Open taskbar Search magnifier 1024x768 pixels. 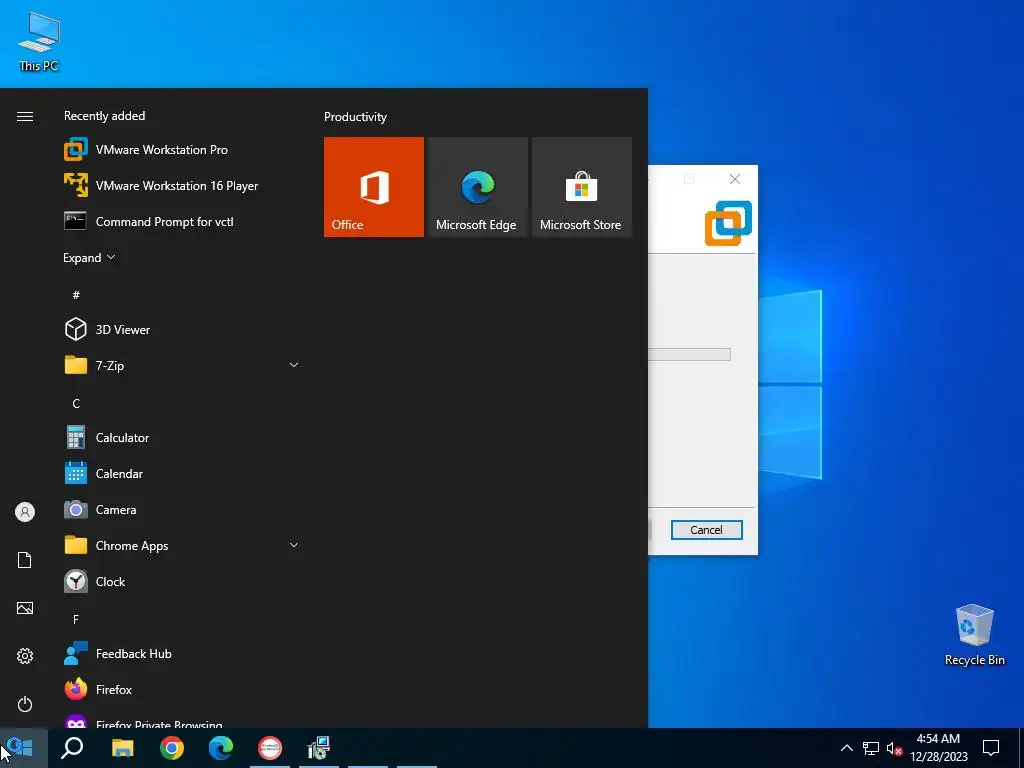(72, 748)
